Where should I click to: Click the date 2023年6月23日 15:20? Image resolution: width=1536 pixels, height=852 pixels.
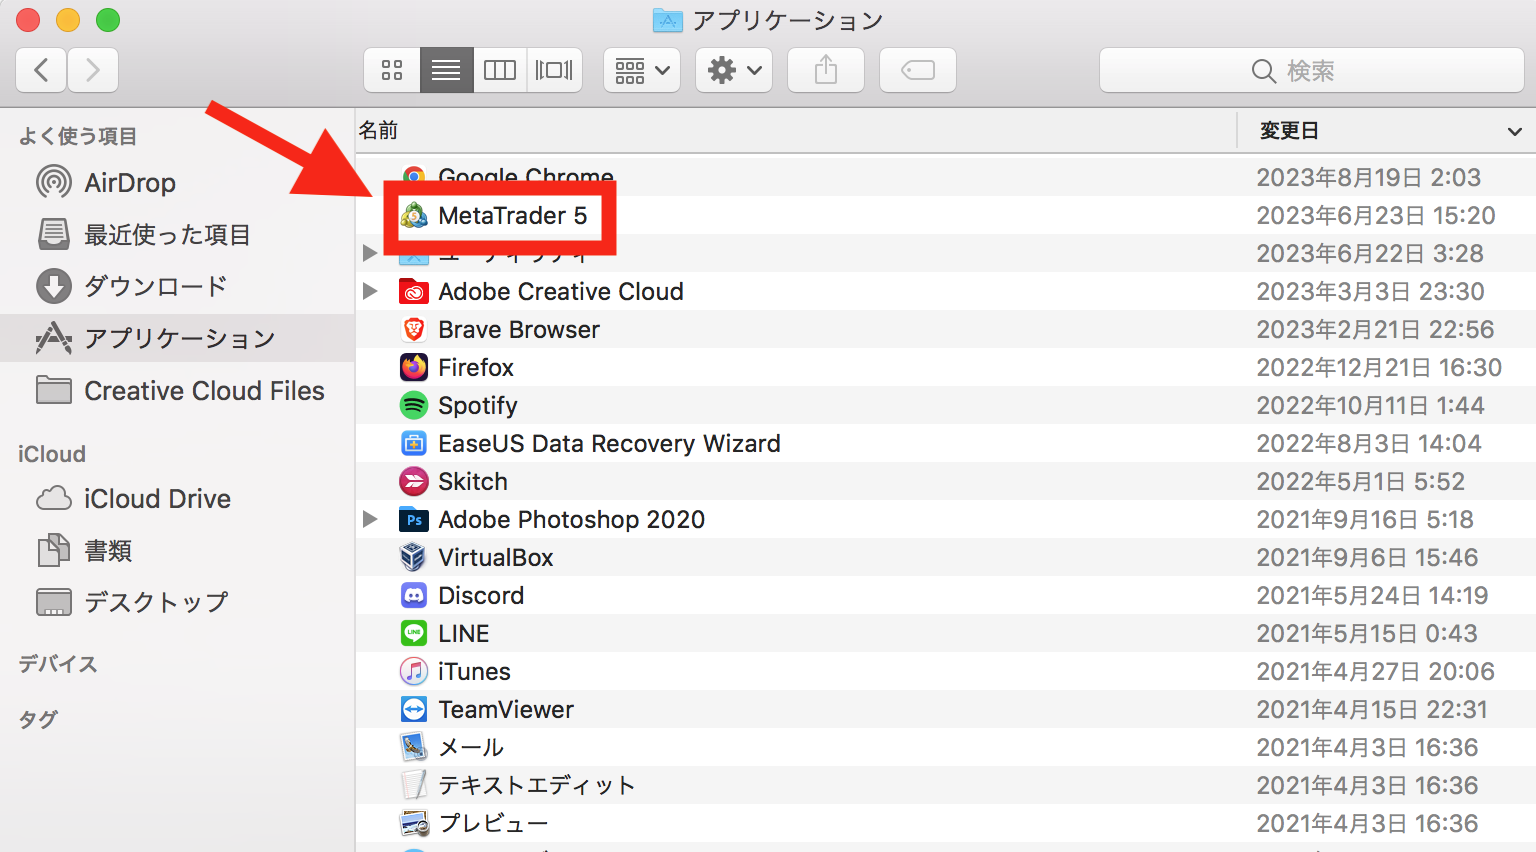[1376, 215]
